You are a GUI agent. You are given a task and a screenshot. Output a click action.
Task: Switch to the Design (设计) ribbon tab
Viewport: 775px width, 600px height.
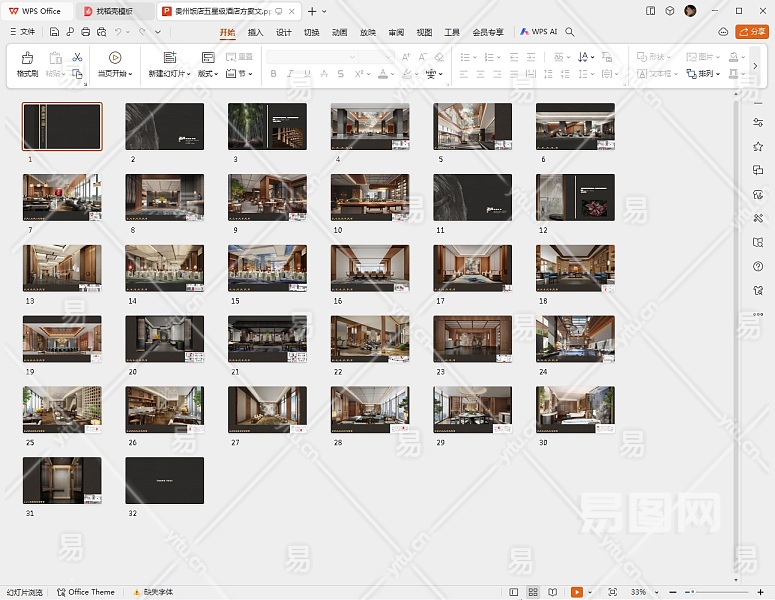tap(284, 32)
